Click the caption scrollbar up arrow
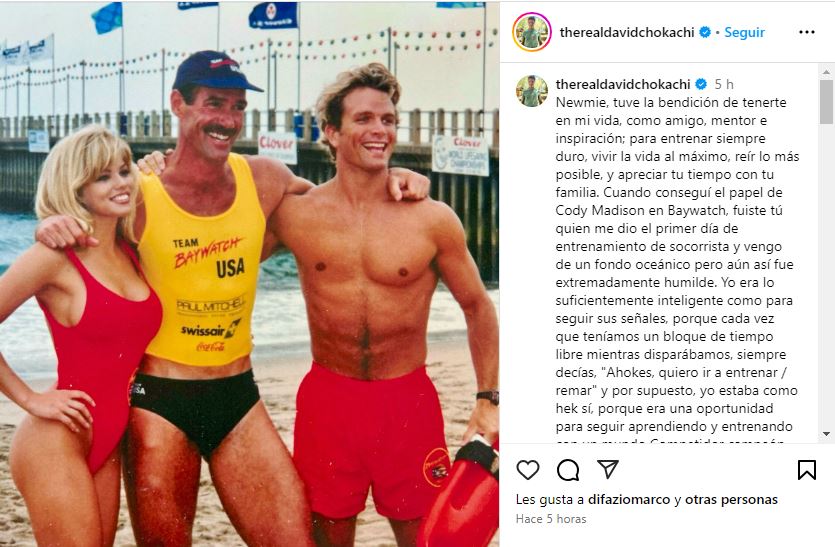The height and width of the screenshot is (547, 835). [x=826, y=71]
